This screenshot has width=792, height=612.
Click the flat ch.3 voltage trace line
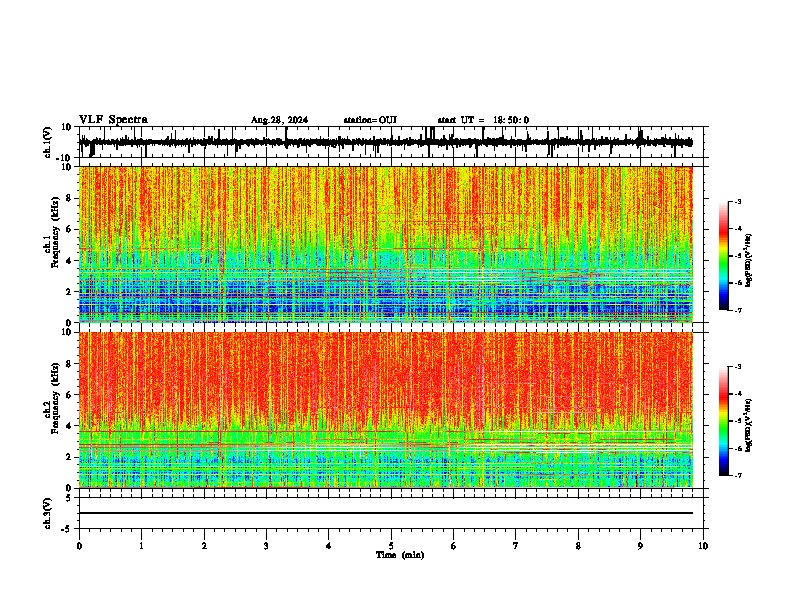(385, 513)
